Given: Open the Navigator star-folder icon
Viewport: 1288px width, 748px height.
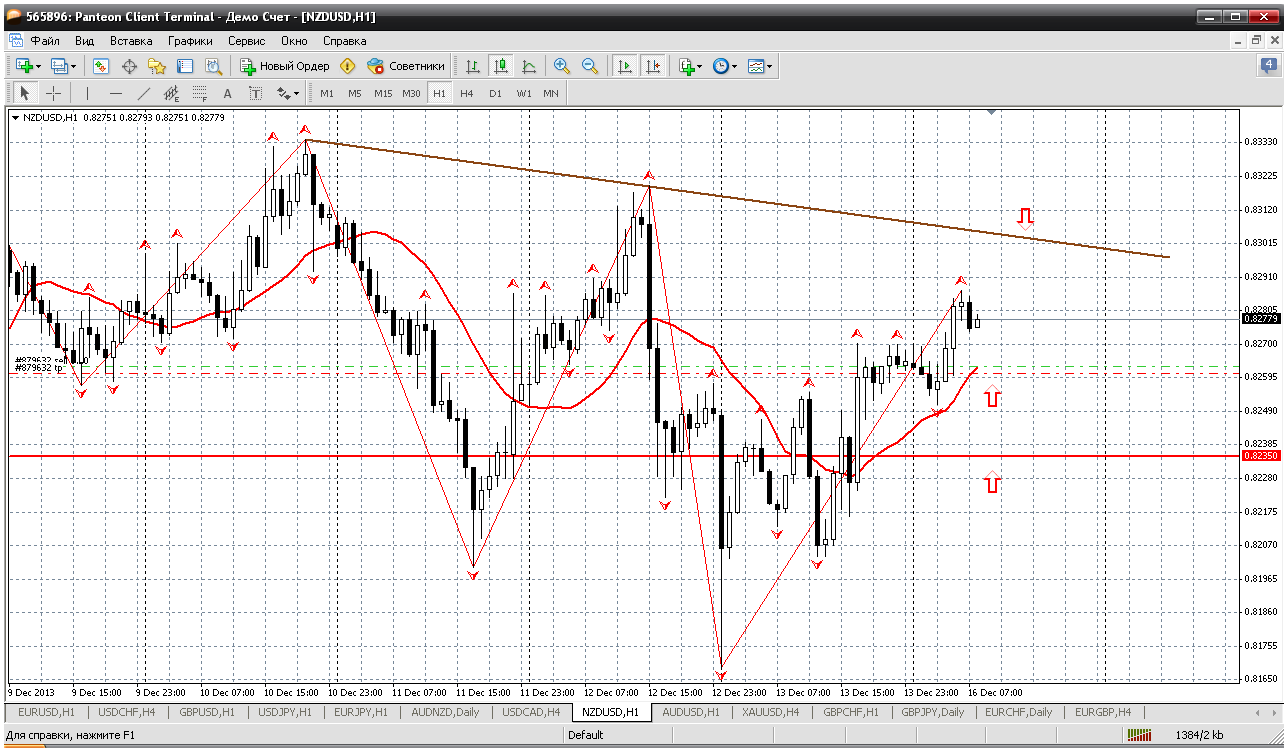Looking at the screenshot, I should pos(157,66).
